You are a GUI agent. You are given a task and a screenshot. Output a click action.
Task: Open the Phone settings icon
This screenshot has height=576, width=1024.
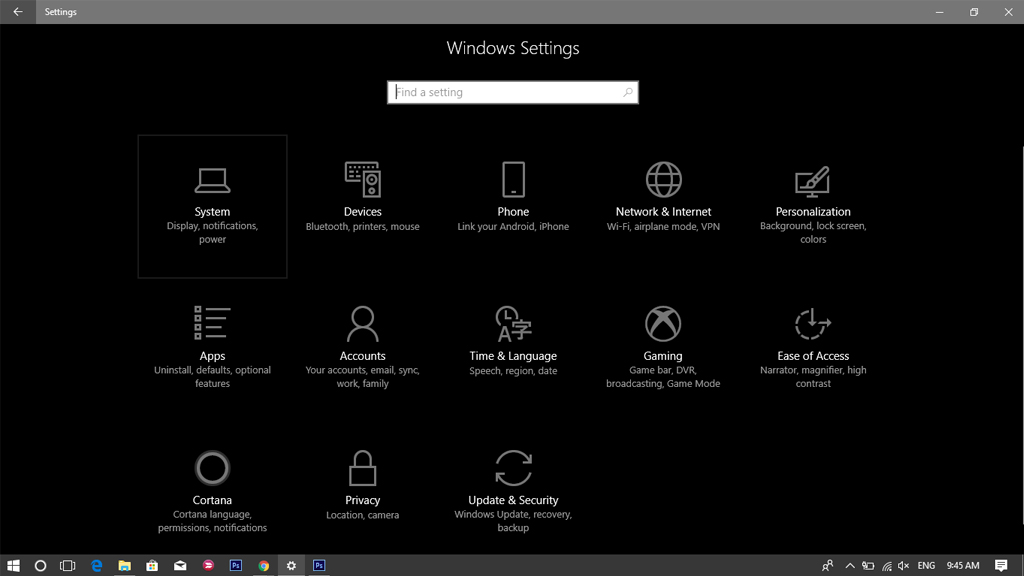click(513, 179)
